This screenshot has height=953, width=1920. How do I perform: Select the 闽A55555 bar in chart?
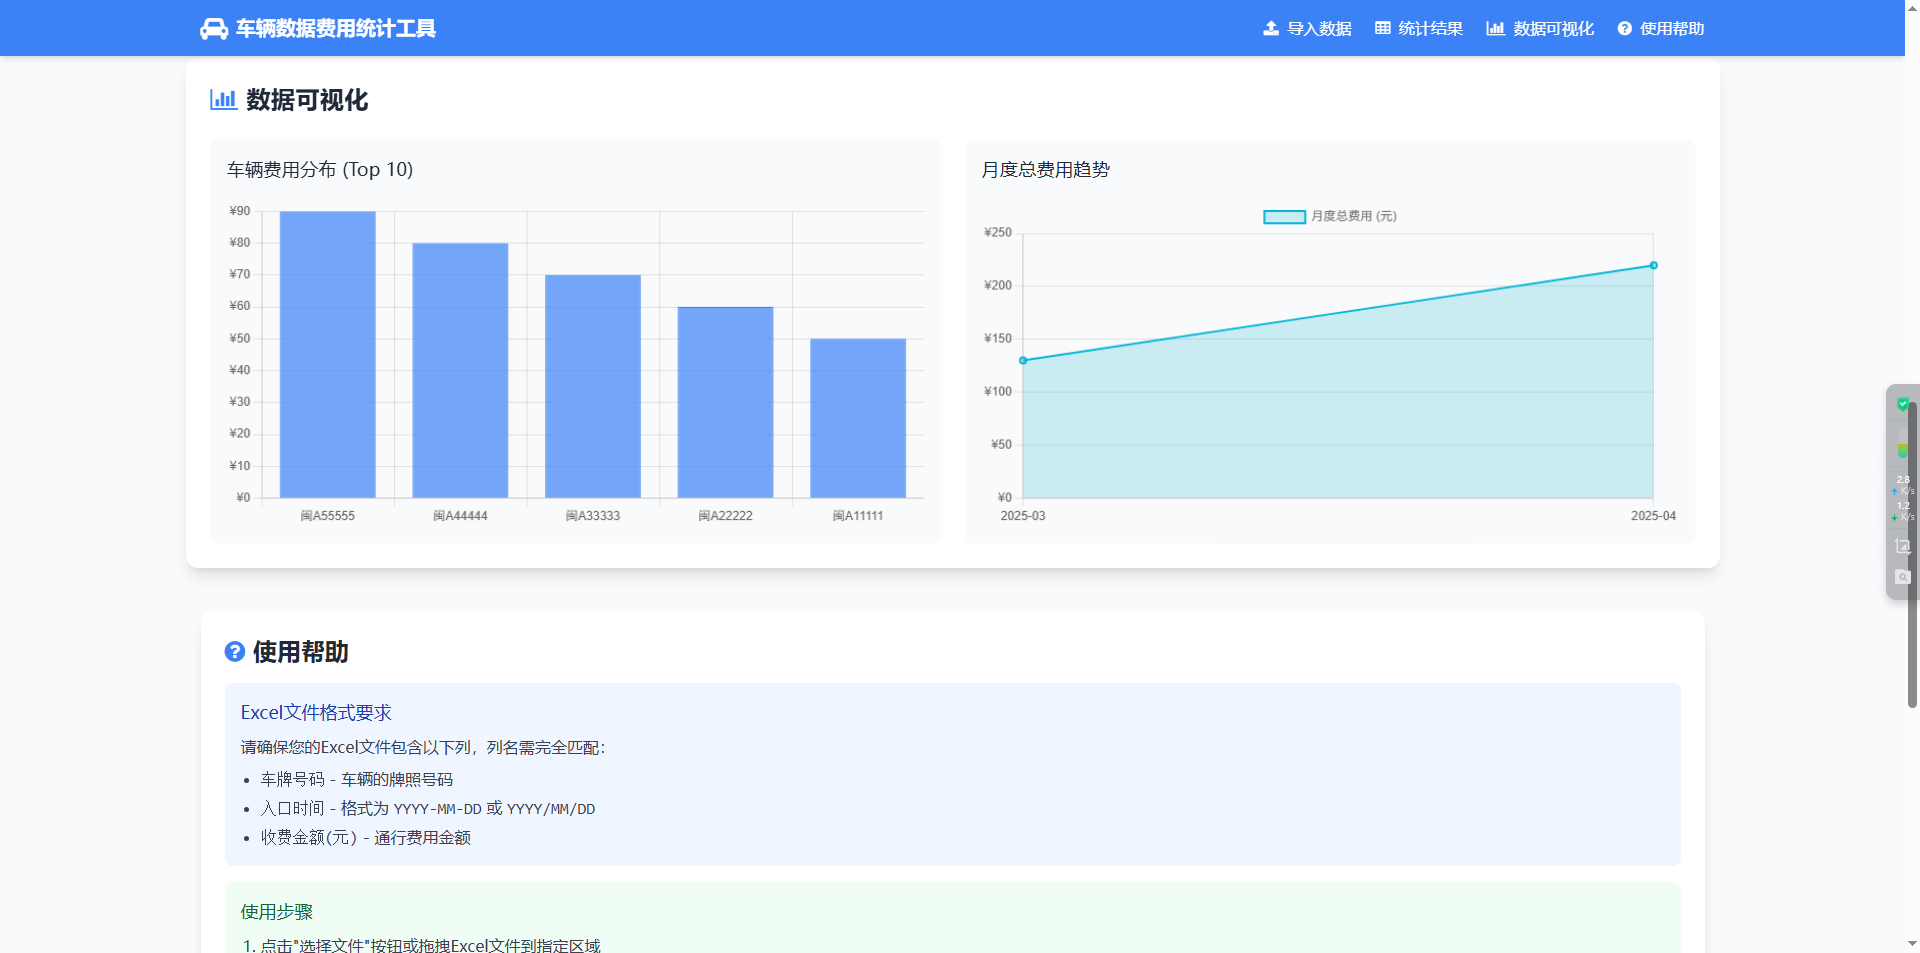328,354
